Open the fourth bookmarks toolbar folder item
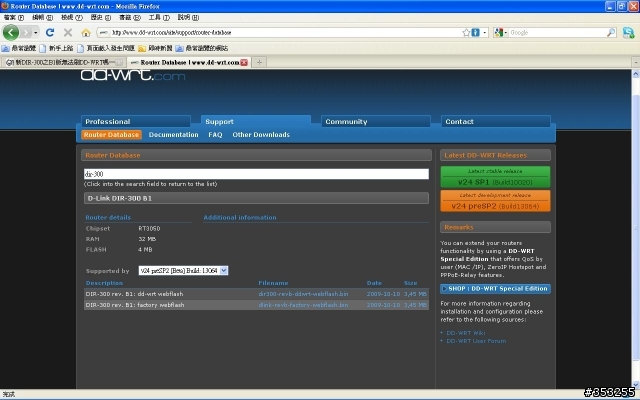 click(155, 48)
